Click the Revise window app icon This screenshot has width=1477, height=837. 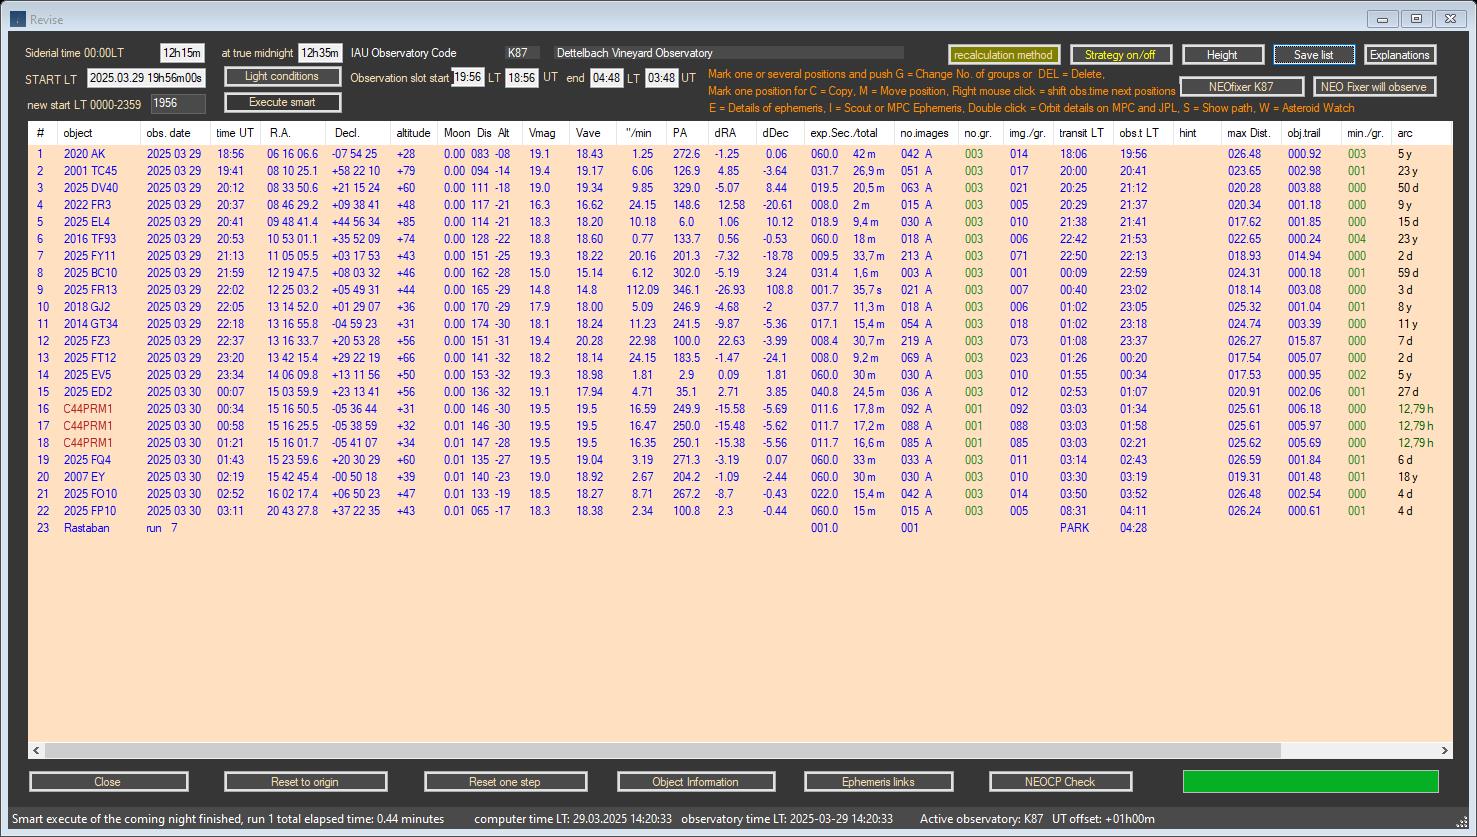(17, 19)
